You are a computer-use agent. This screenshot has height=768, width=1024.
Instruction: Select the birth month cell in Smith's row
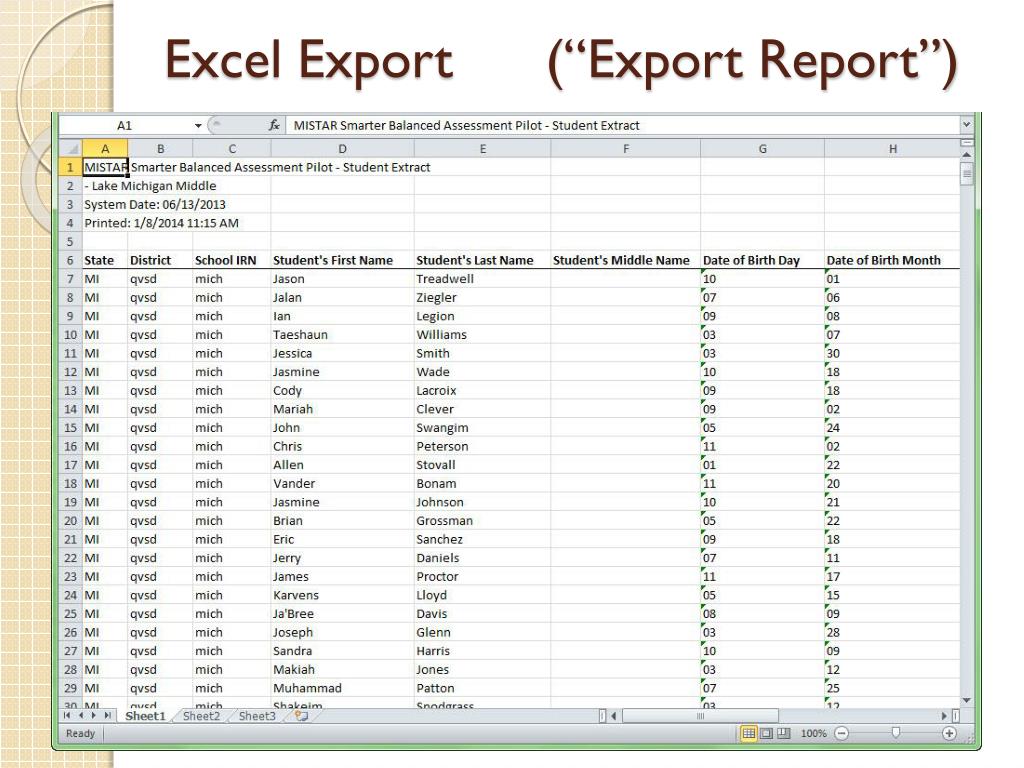coord(892,353)
